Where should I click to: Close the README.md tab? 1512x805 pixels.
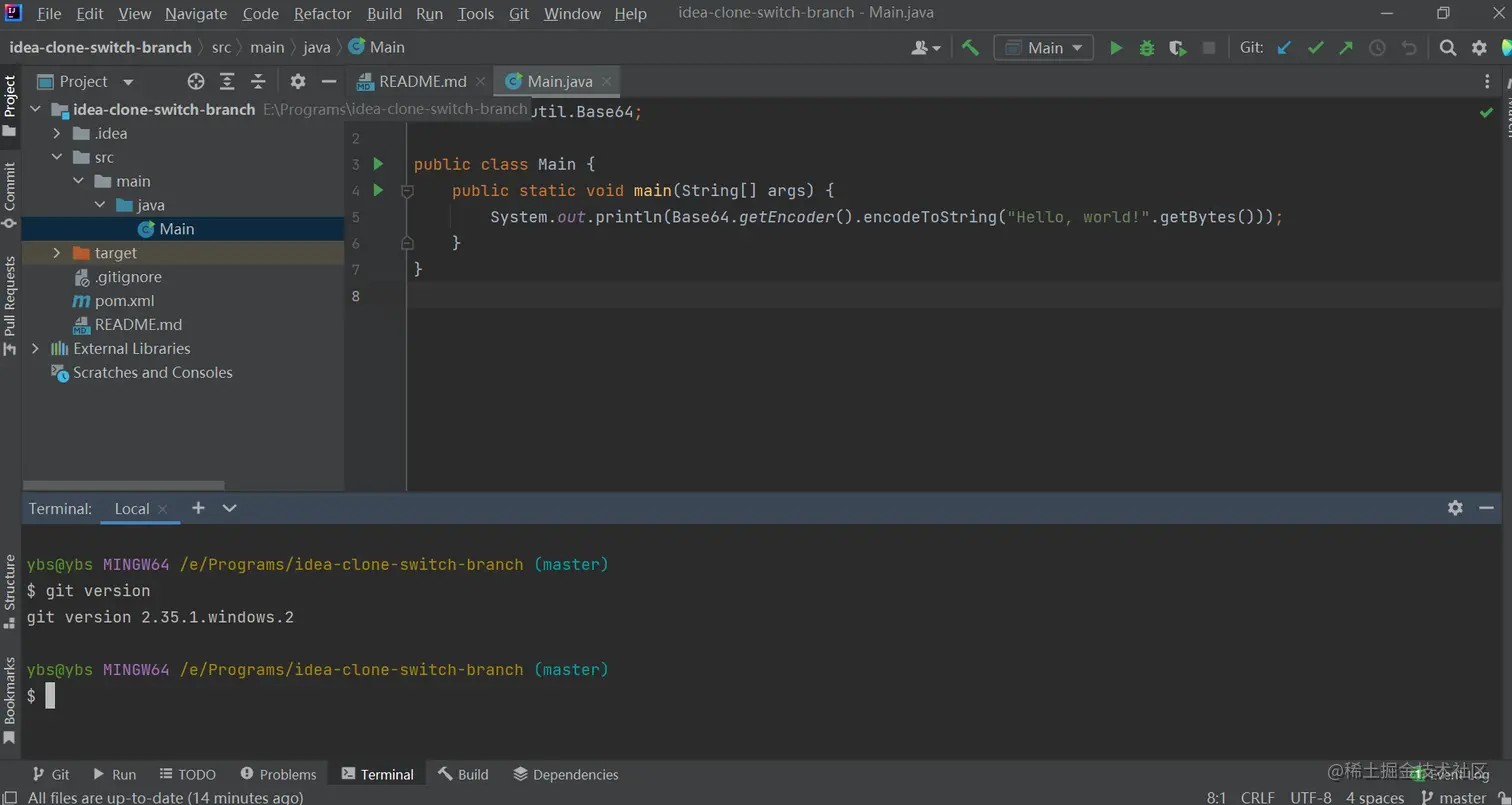pos(481,82)
